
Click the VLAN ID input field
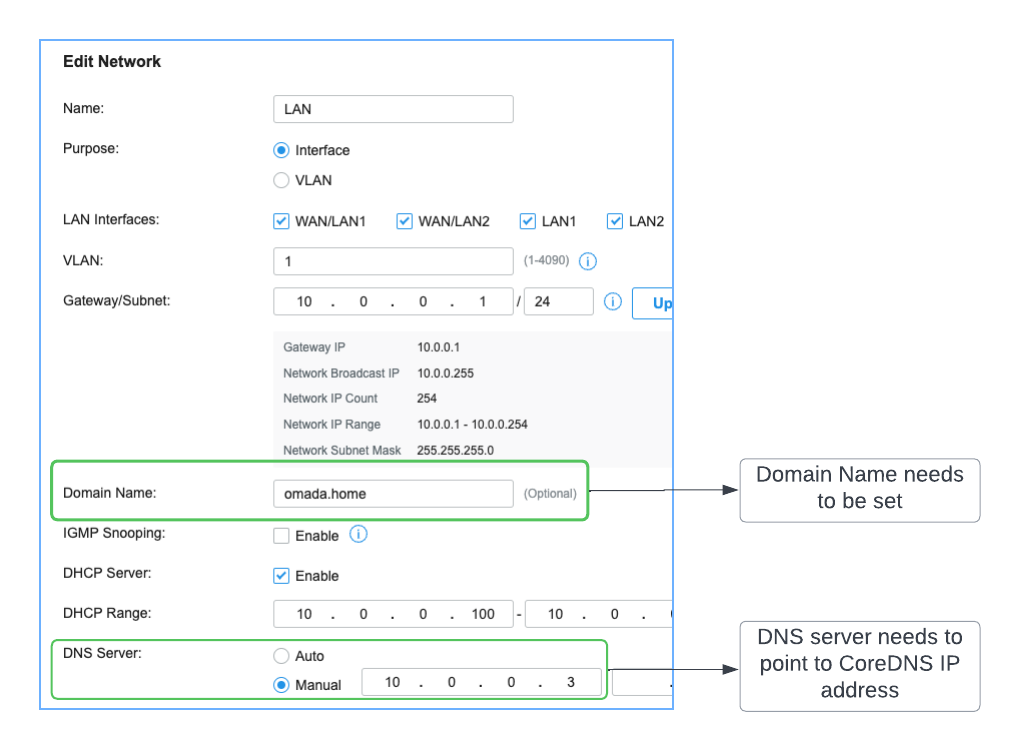pos(393,261)
